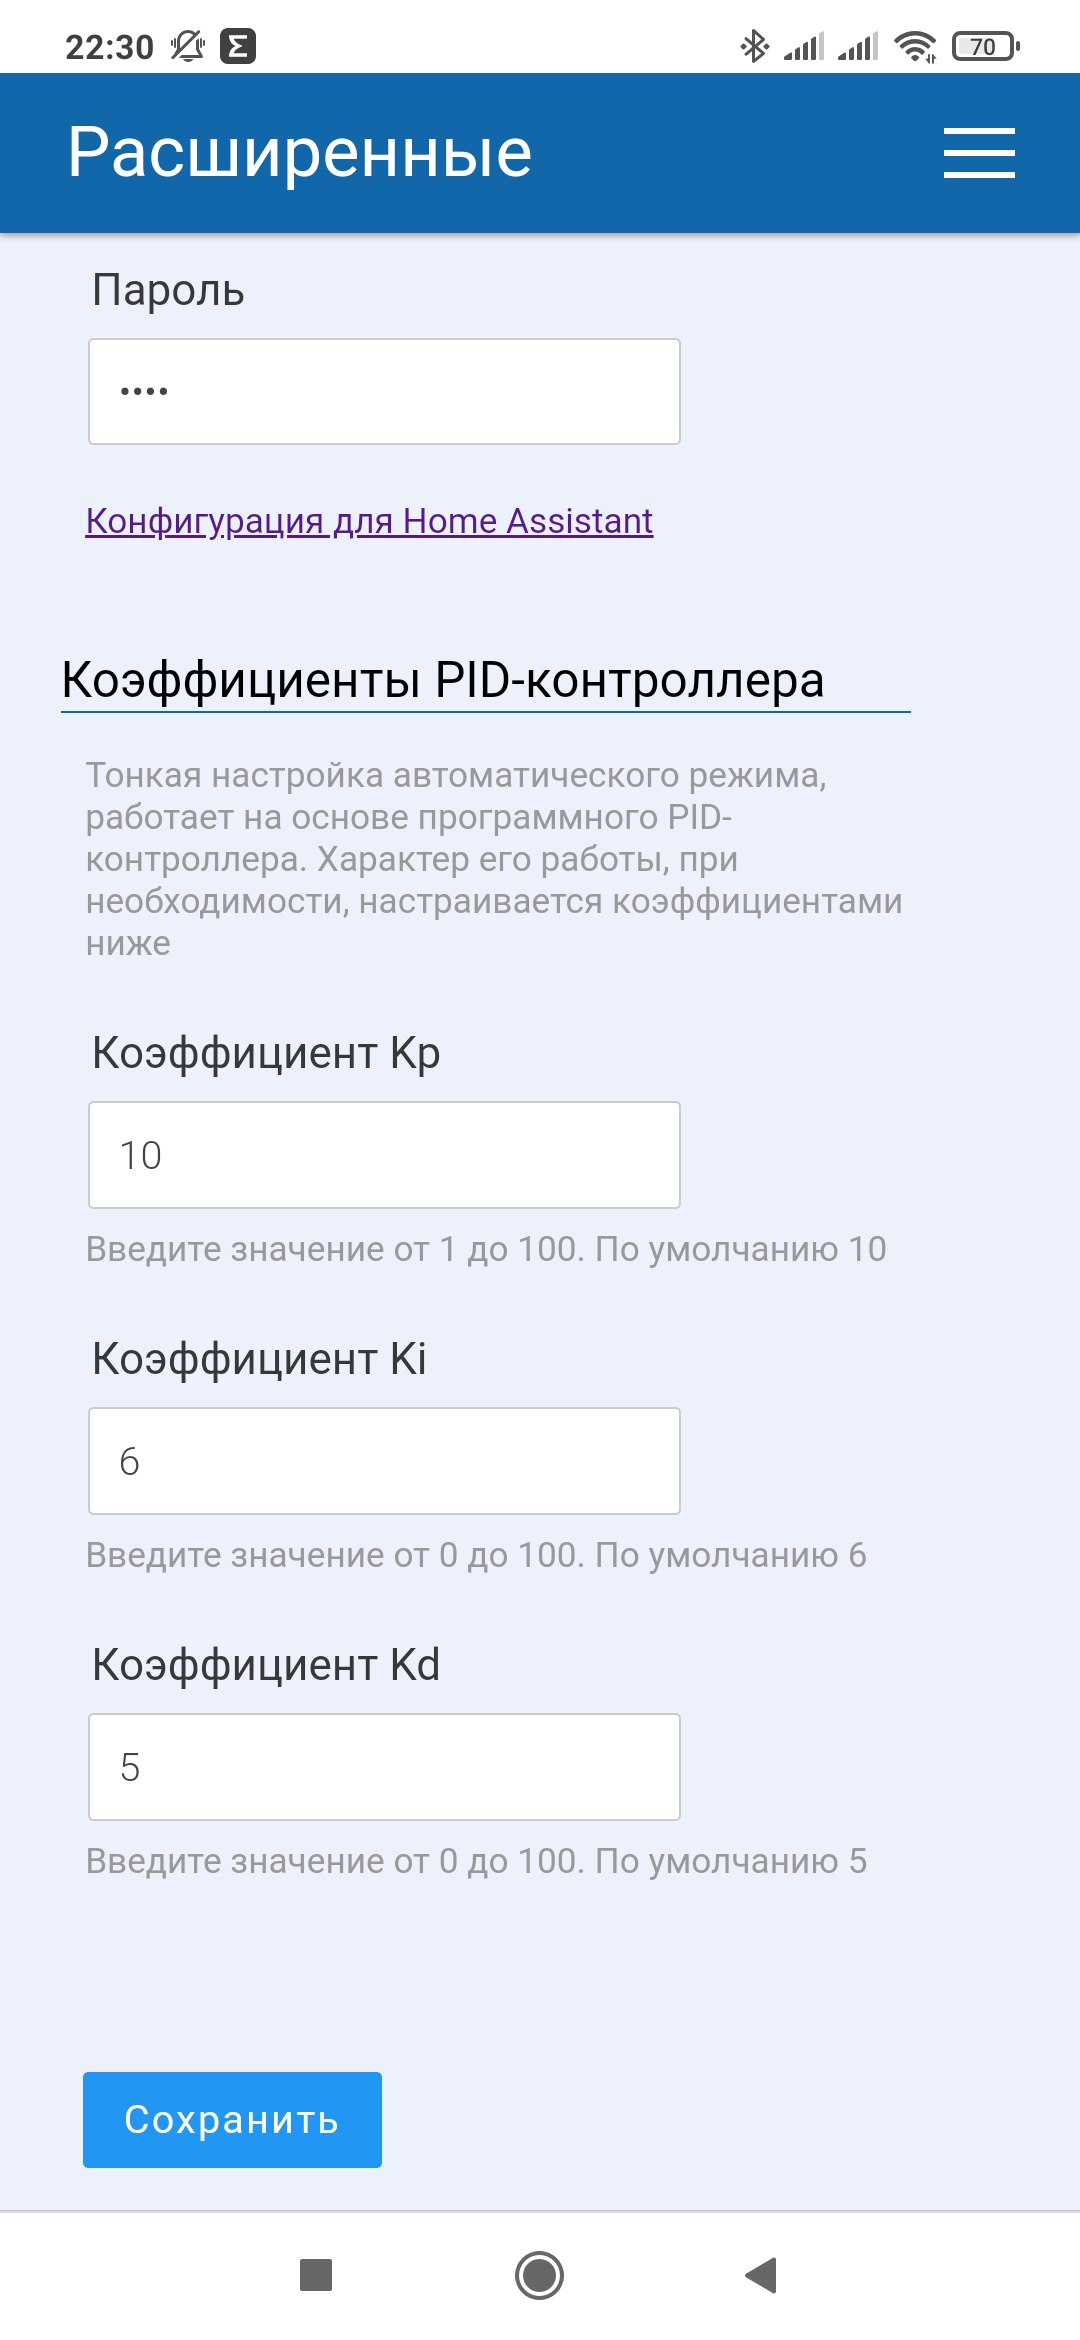Image resolution: width=1080 pixels, height=2340 pixels.
Task: Tap the Bluetooth status icon
Action: [x=754, y=46]
